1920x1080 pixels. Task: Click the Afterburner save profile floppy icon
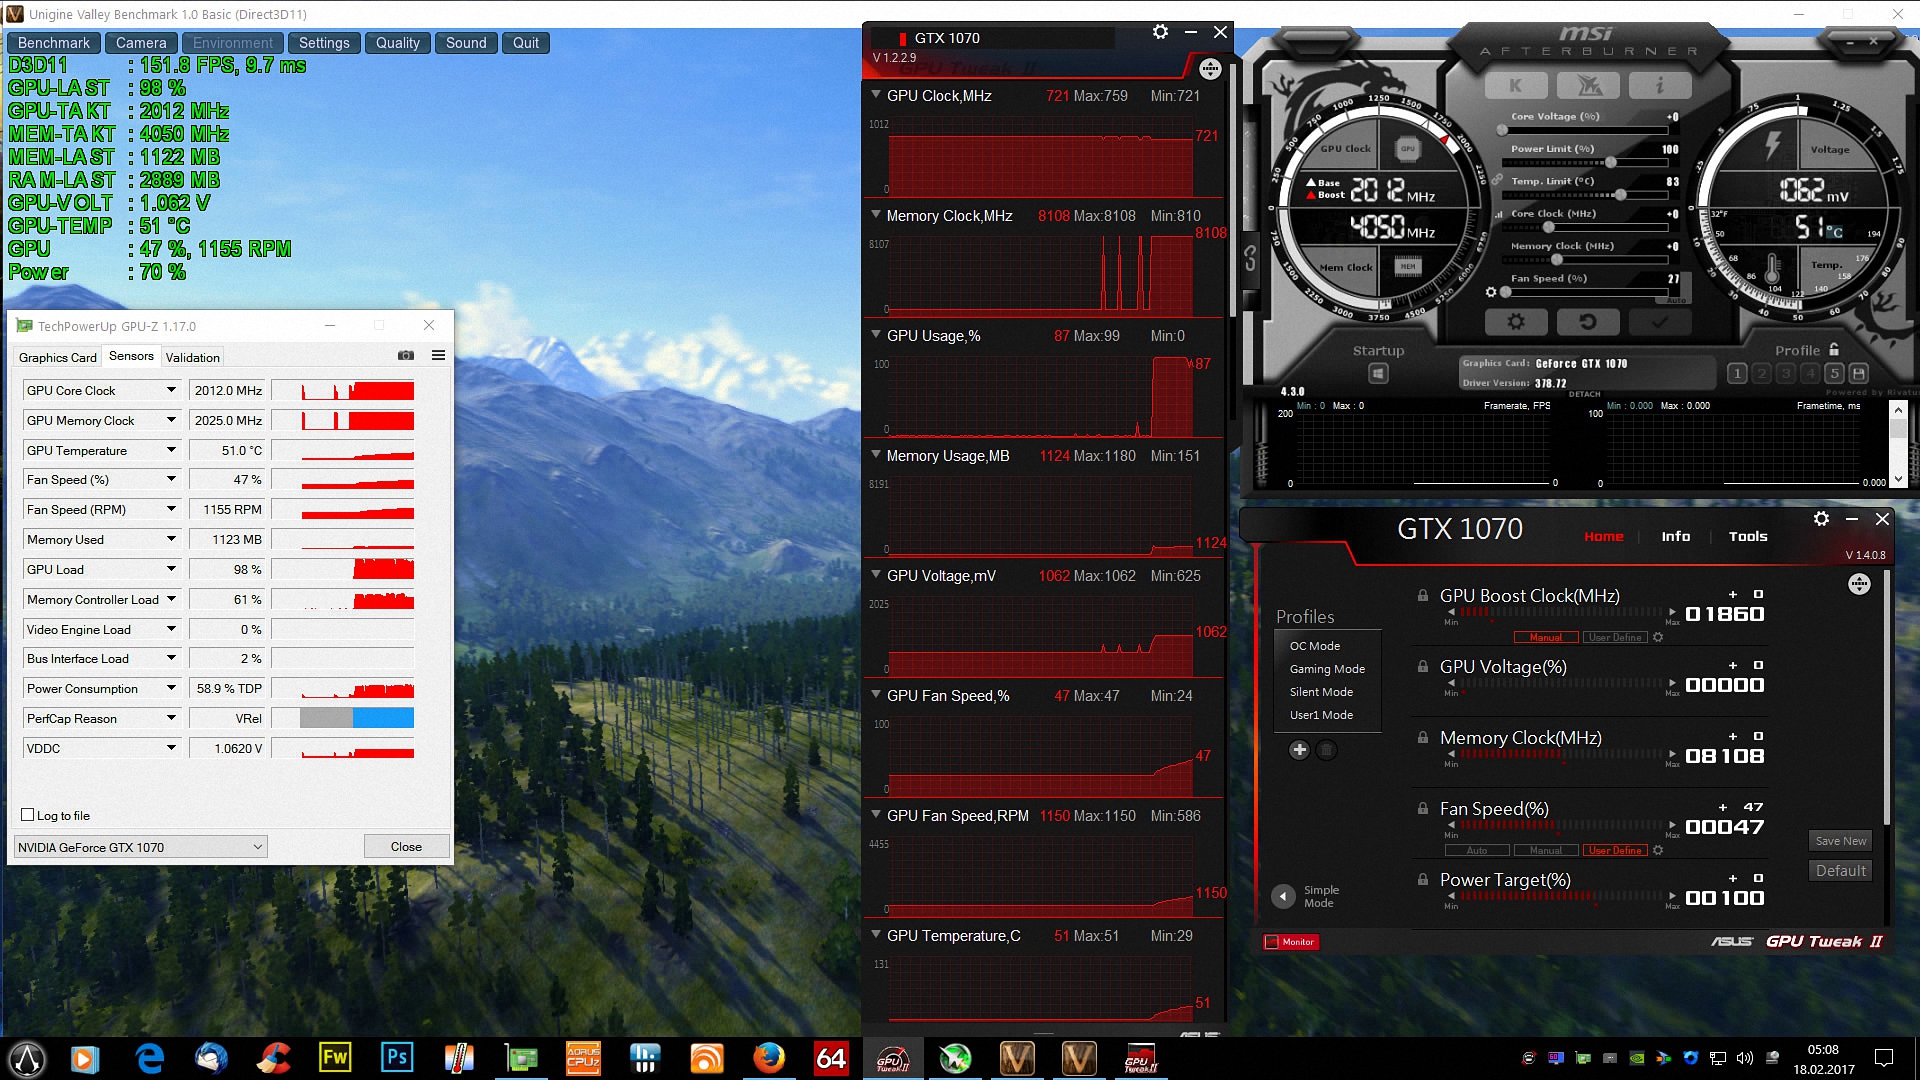(1858, 374)
